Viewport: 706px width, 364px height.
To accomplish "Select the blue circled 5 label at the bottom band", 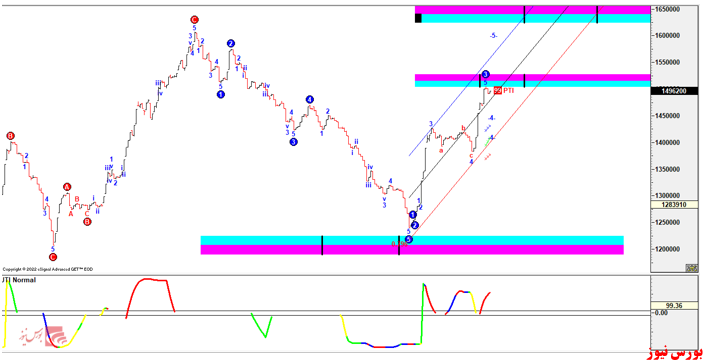I will [408, 239].
